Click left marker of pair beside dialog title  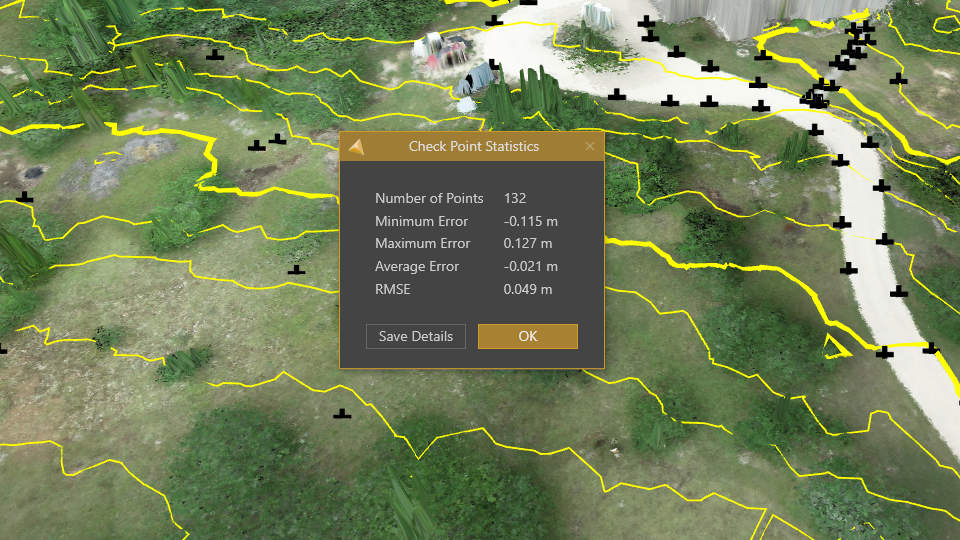pos(257,145)
